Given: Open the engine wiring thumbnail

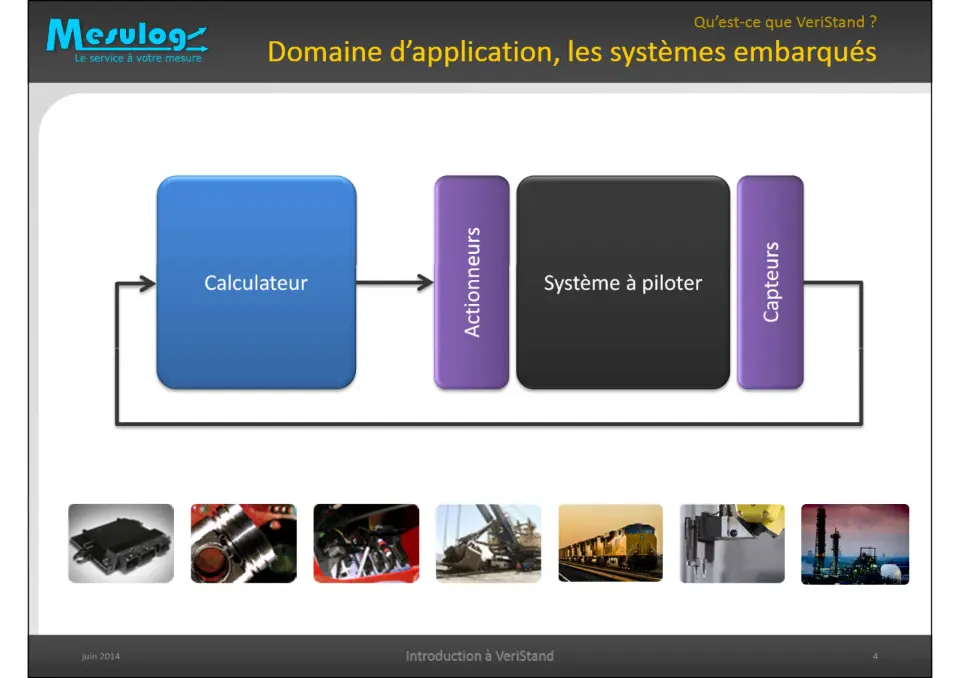Looking at the screenshot, I should tap(366, 543).
